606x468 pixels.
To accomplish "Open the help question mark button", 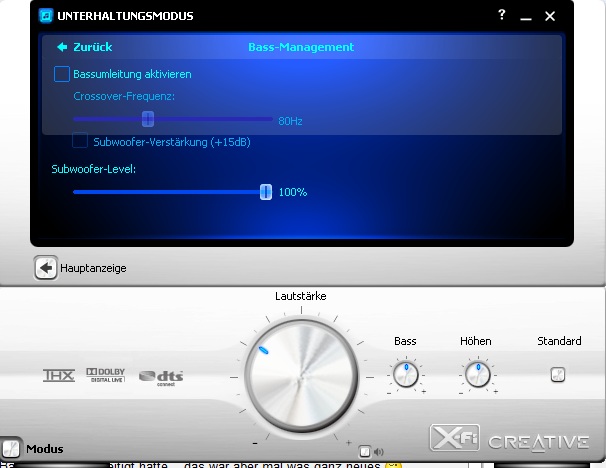I will point(502,15).
